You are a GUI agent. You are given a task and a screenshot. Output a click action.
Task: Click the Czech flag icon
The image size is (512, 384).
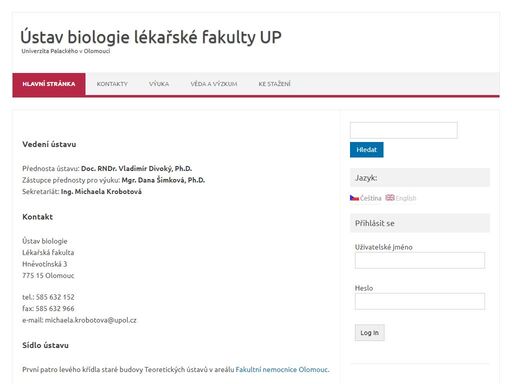[354, 198]
